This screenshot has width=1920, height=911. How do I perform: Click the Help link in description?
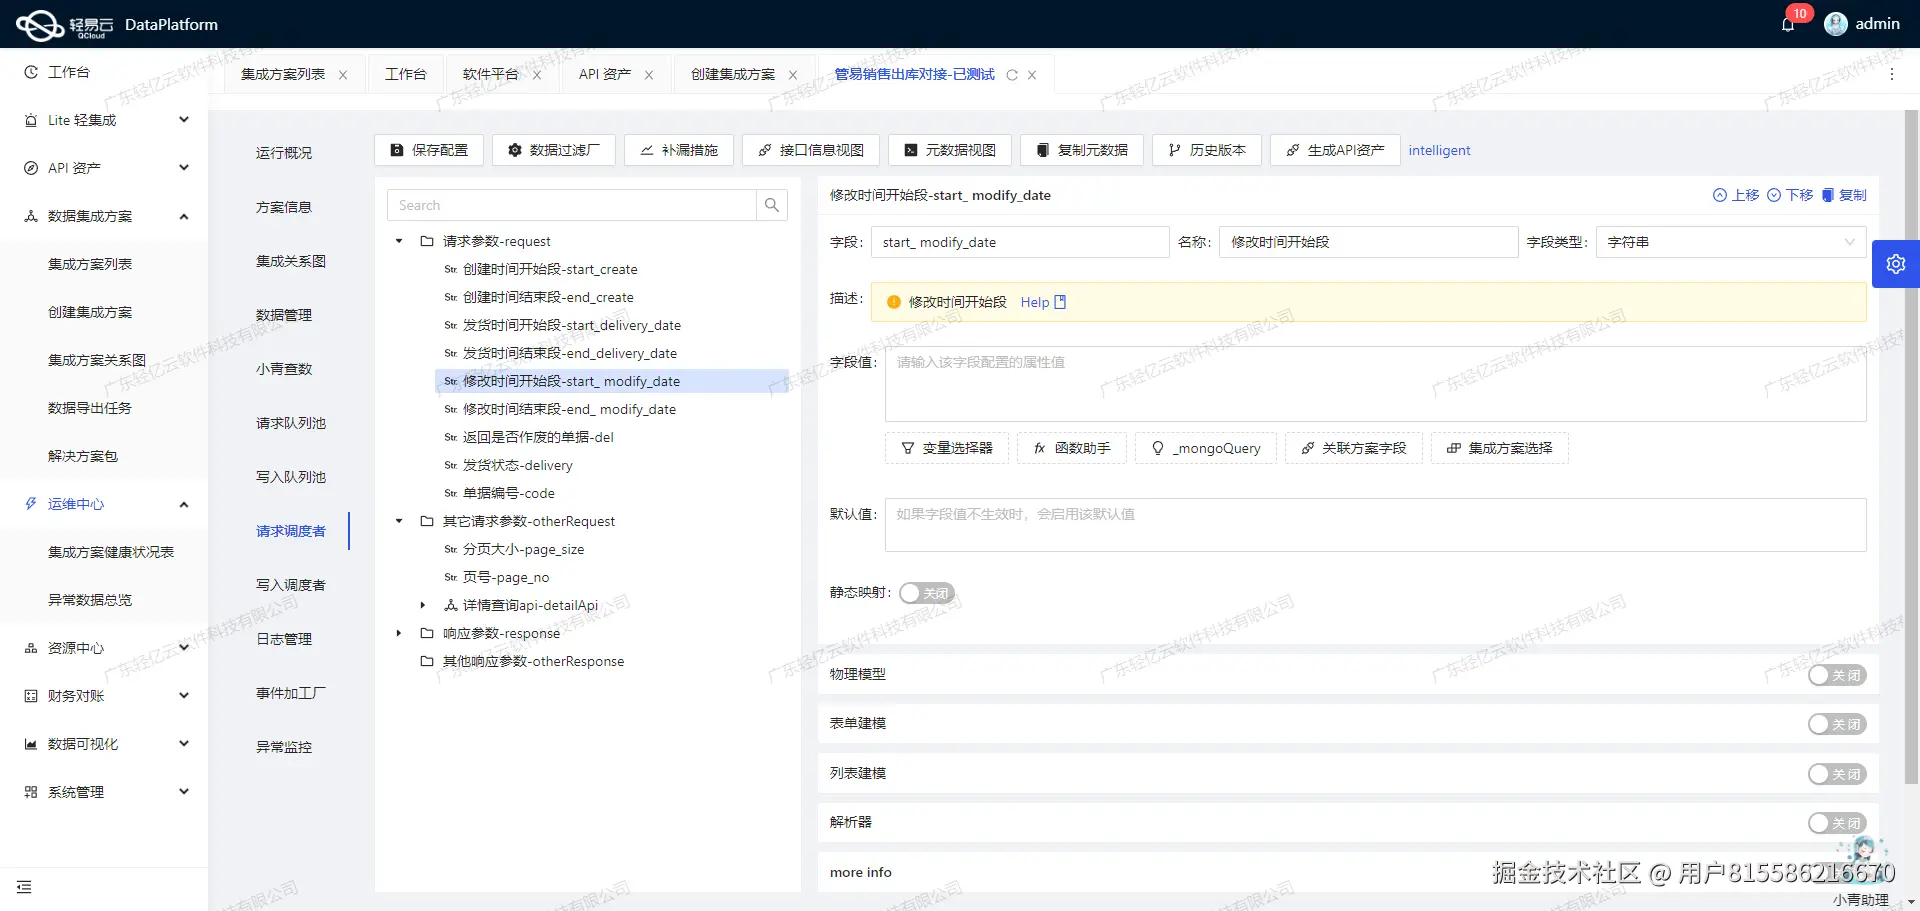1035,302
